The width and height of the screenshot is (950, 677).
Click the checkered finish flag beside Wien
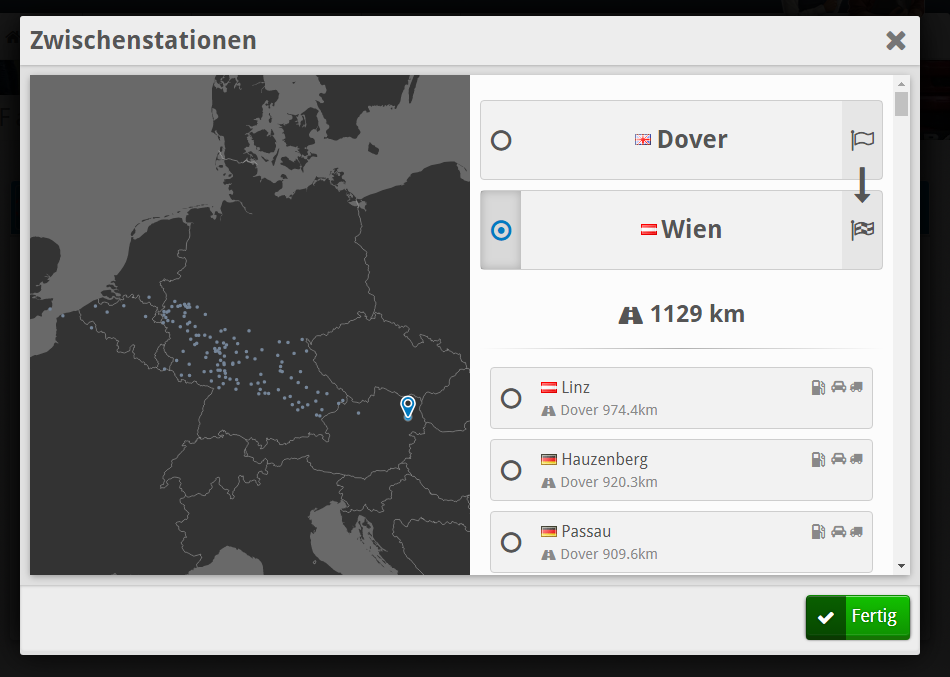(862, 230)
